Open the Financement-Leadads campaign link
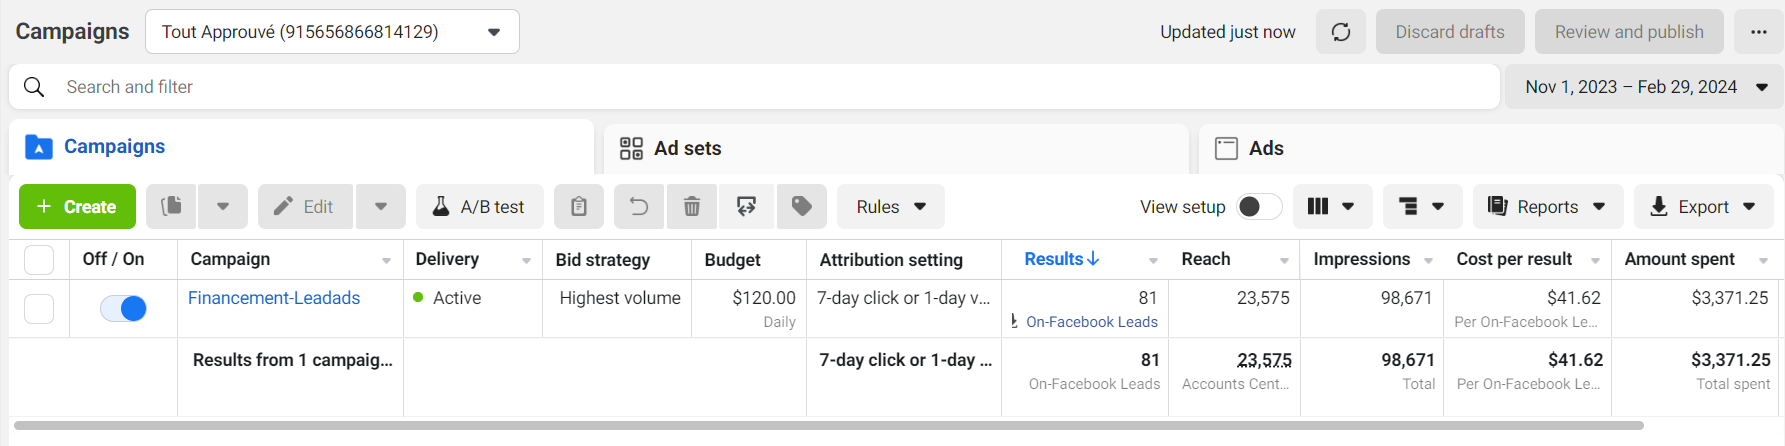Screen dimensions: 1785x446 [x=274, y=298]
